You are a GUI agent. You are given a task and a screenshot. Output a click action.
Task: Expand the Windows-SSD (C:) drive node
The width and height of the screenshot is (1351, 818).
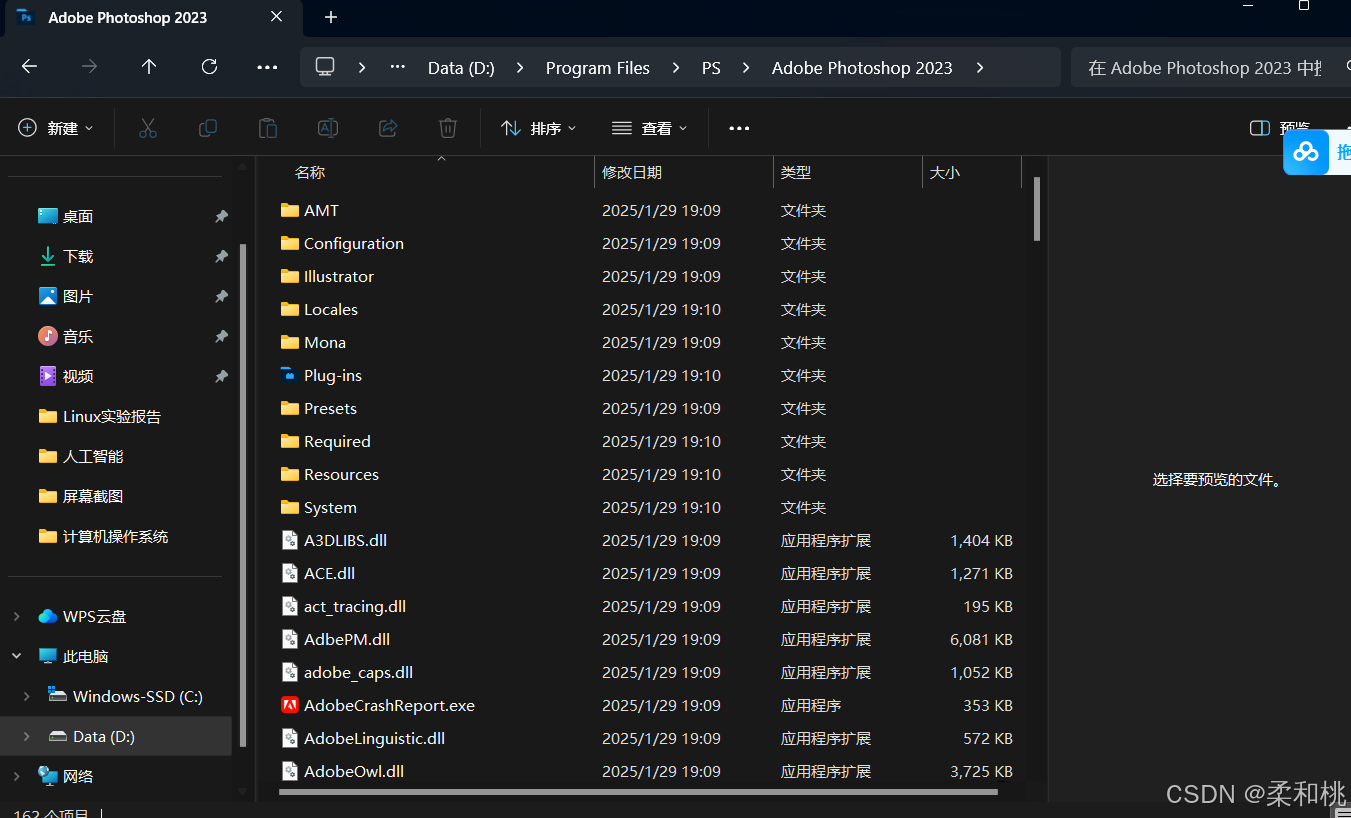[x=26, y=696]
